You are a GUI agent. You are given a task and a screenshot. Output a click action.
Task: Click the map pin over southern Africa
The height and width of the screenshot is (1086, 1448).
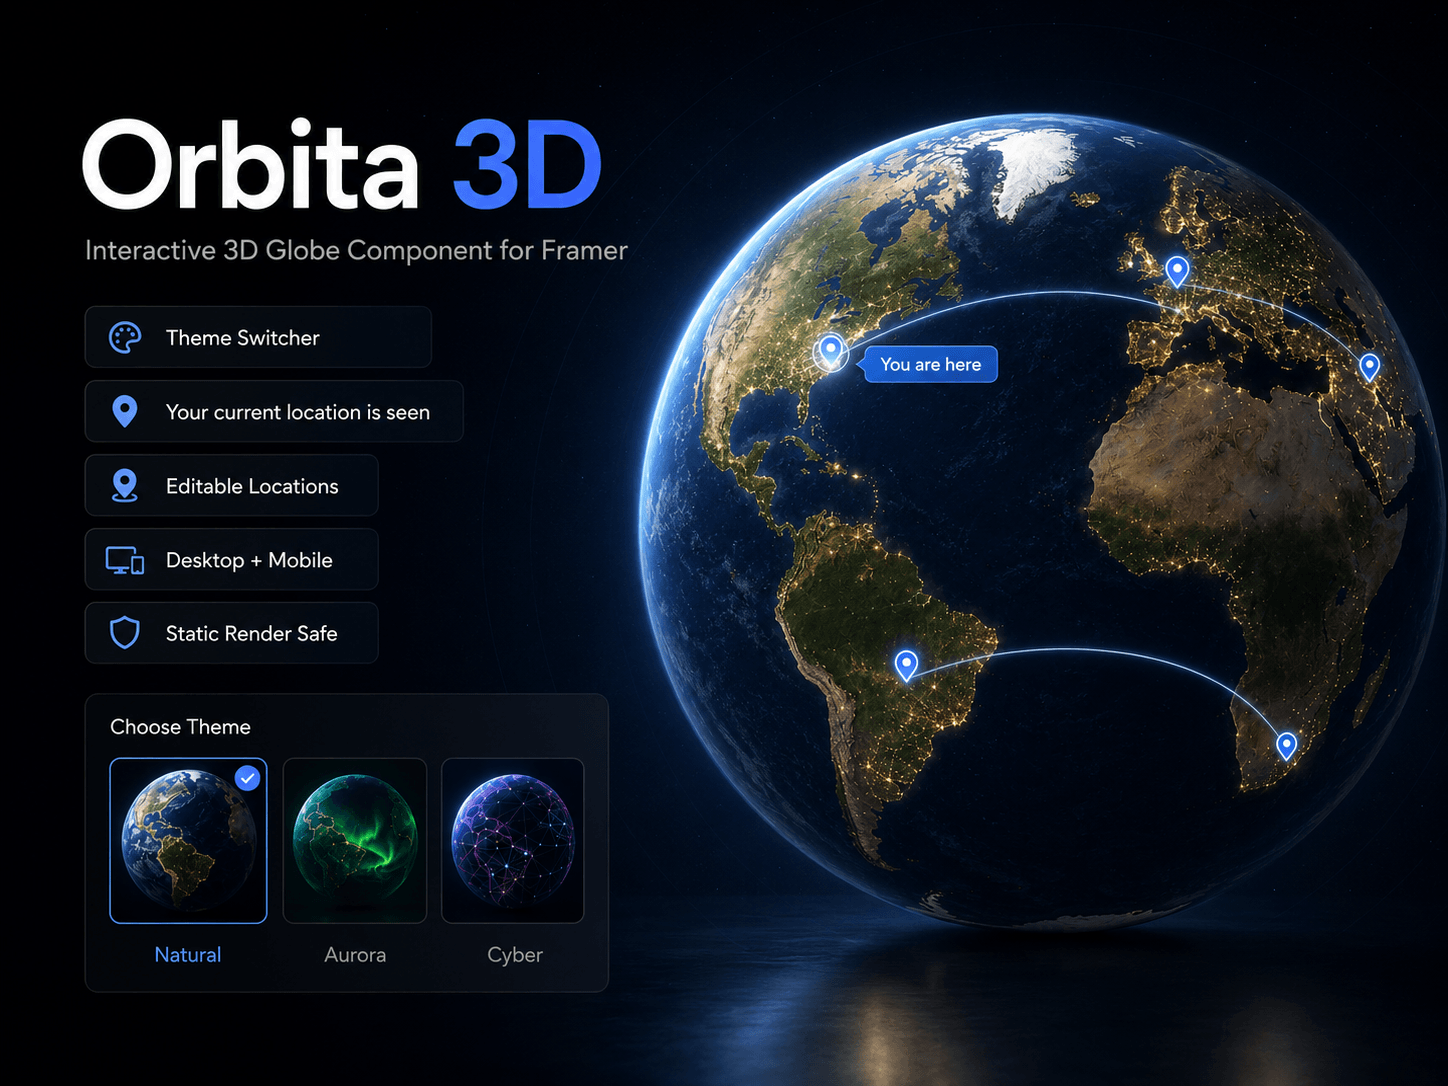pyautogui.click(x=1287, y=745)
